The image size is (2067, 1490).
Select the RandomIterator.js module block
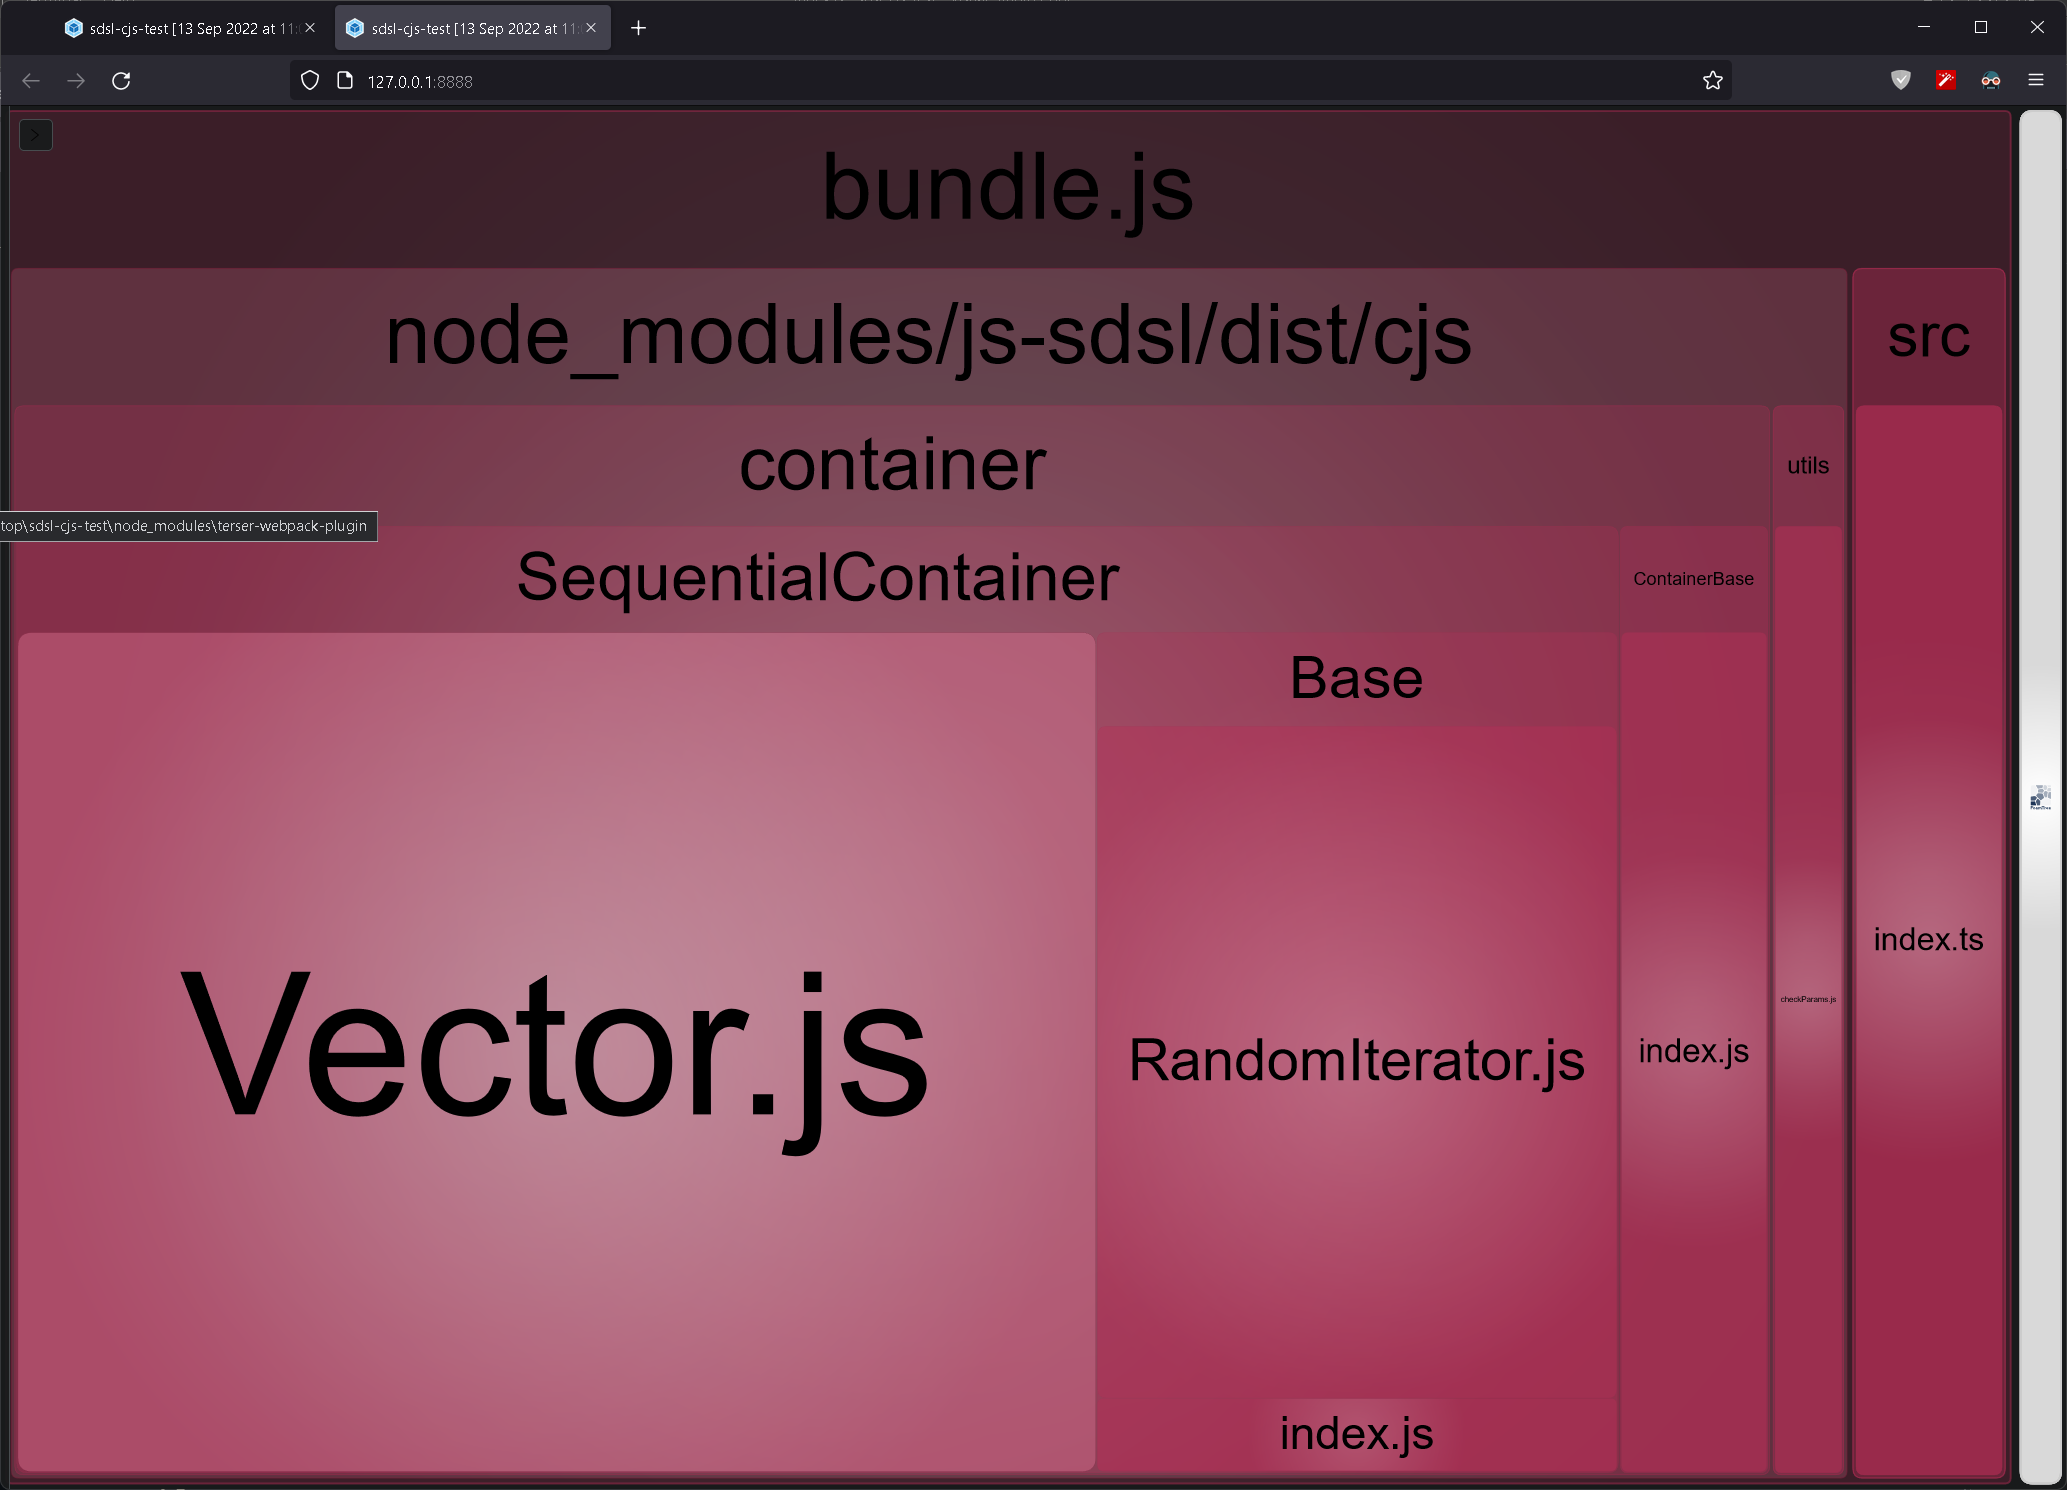click(x=1356, y=1060)
